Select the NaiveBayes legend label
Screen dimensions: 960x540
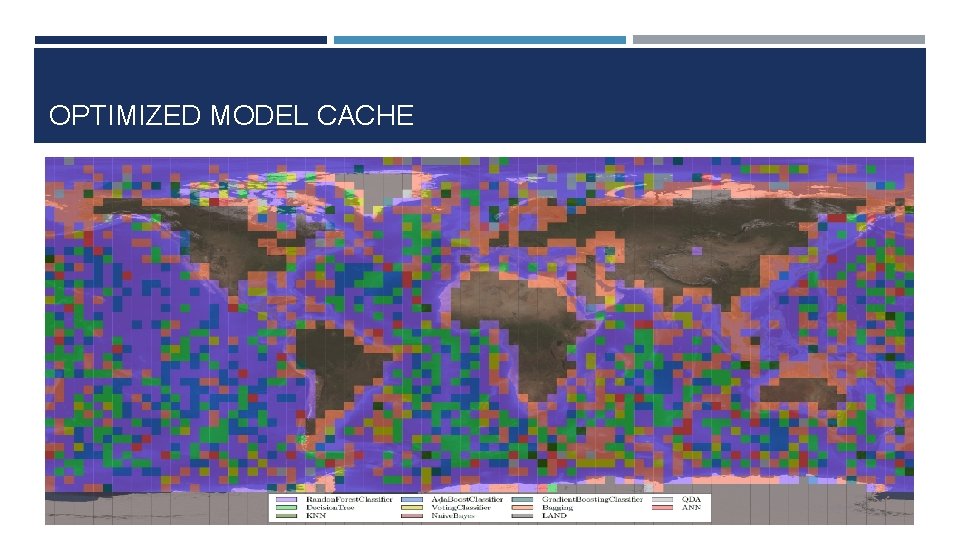pyautogui.click(x=453, y=516)
